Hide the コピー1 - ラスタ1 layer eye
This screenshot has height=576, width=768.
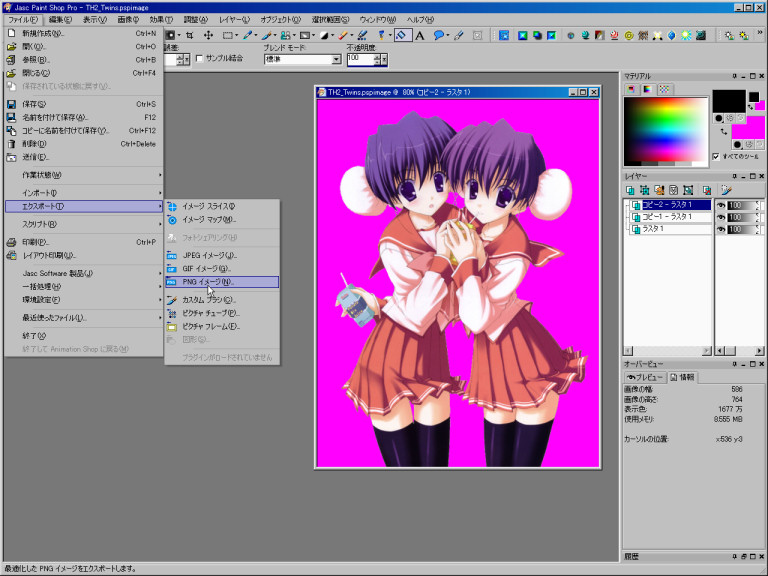[x=721, y=217]
